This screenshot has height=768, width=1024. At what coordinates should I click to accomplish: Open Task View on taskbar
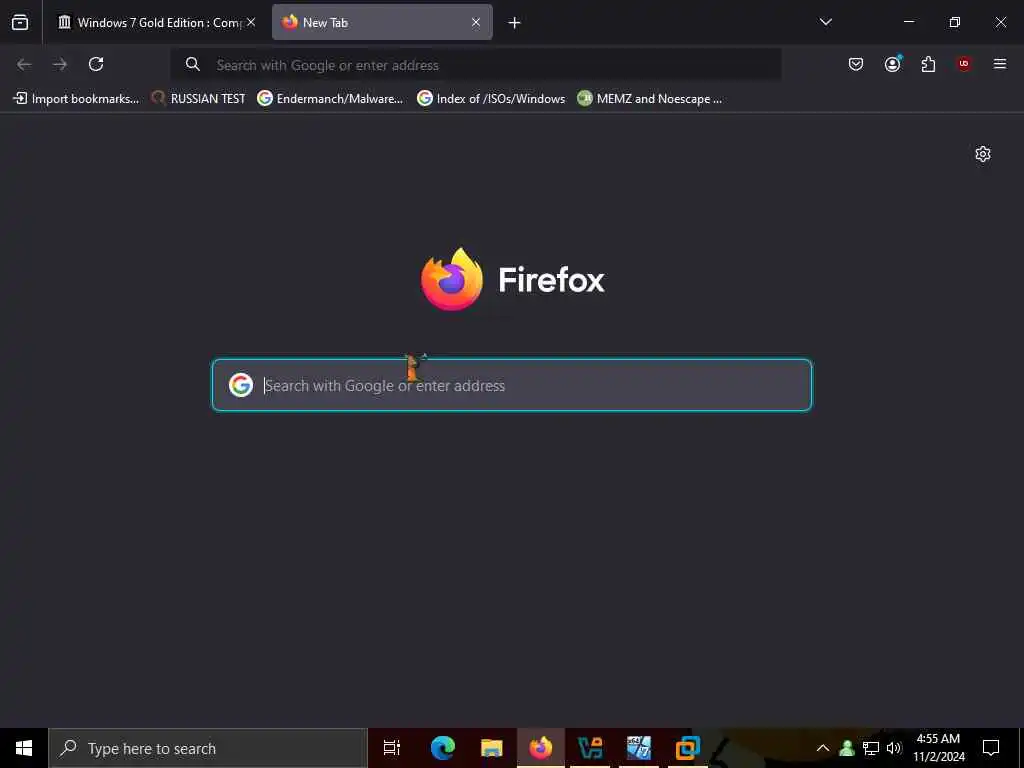click(x=391, y=748)
